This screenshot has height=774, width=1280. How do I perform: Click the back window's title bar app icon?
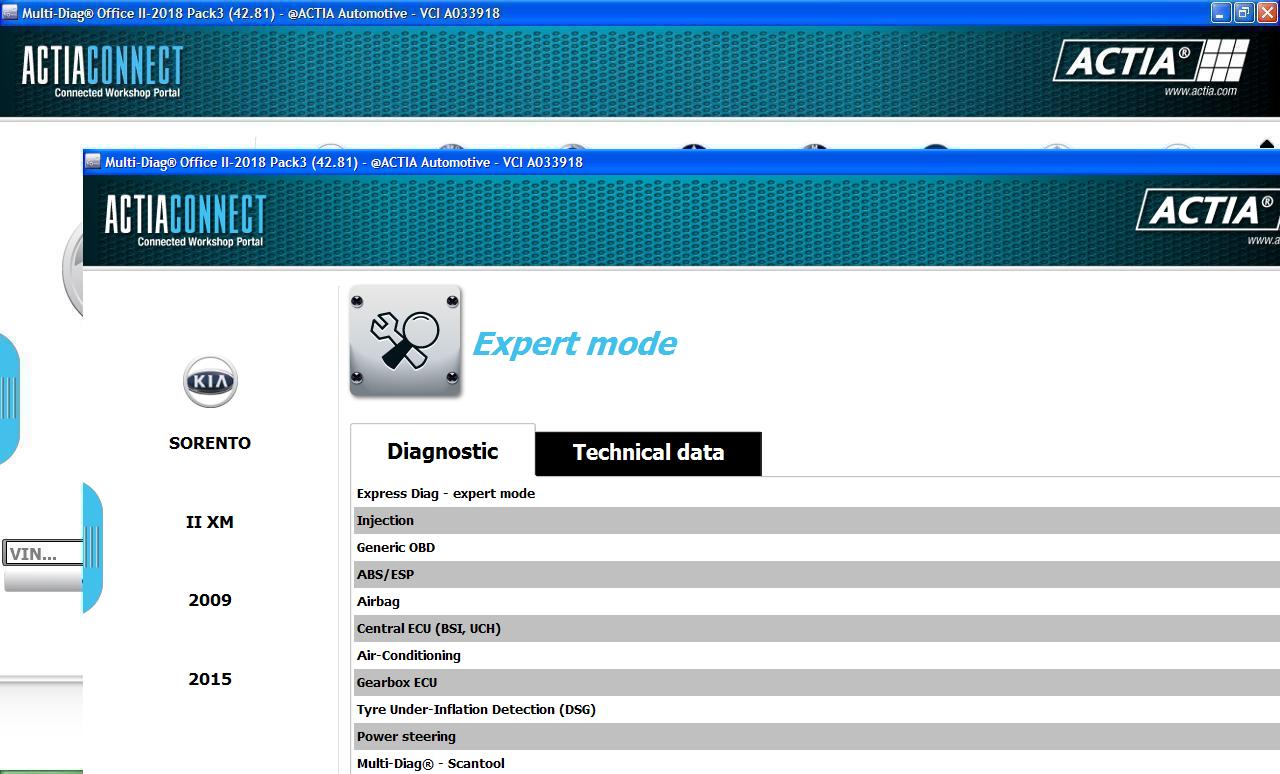[x=10, y=13]
